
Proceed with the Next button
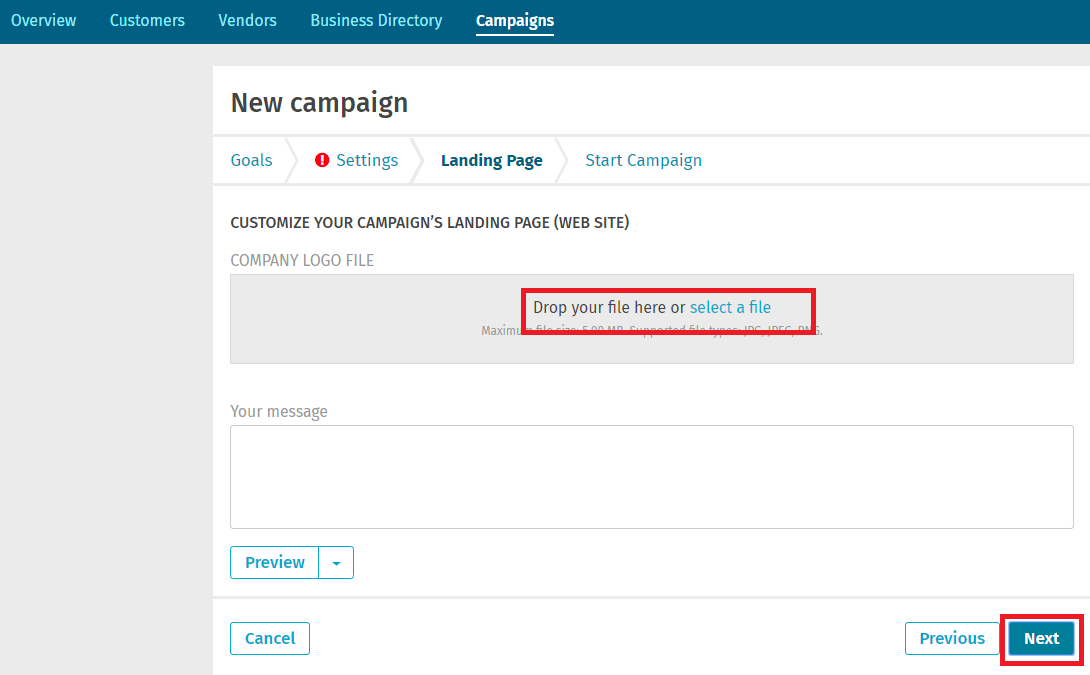click(1041, 638)
